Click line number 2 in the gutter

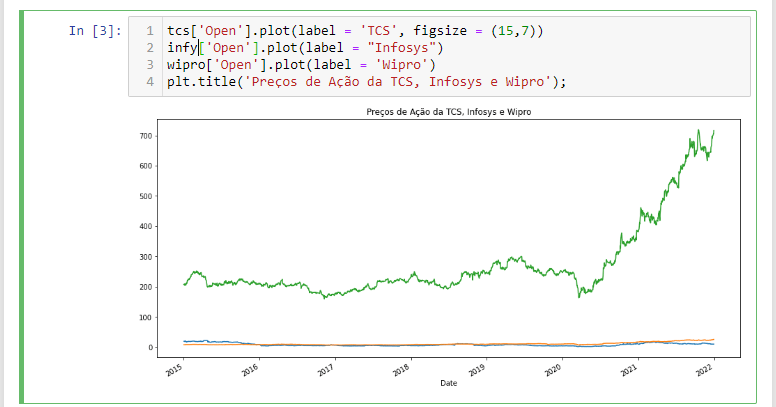[149, 48]
